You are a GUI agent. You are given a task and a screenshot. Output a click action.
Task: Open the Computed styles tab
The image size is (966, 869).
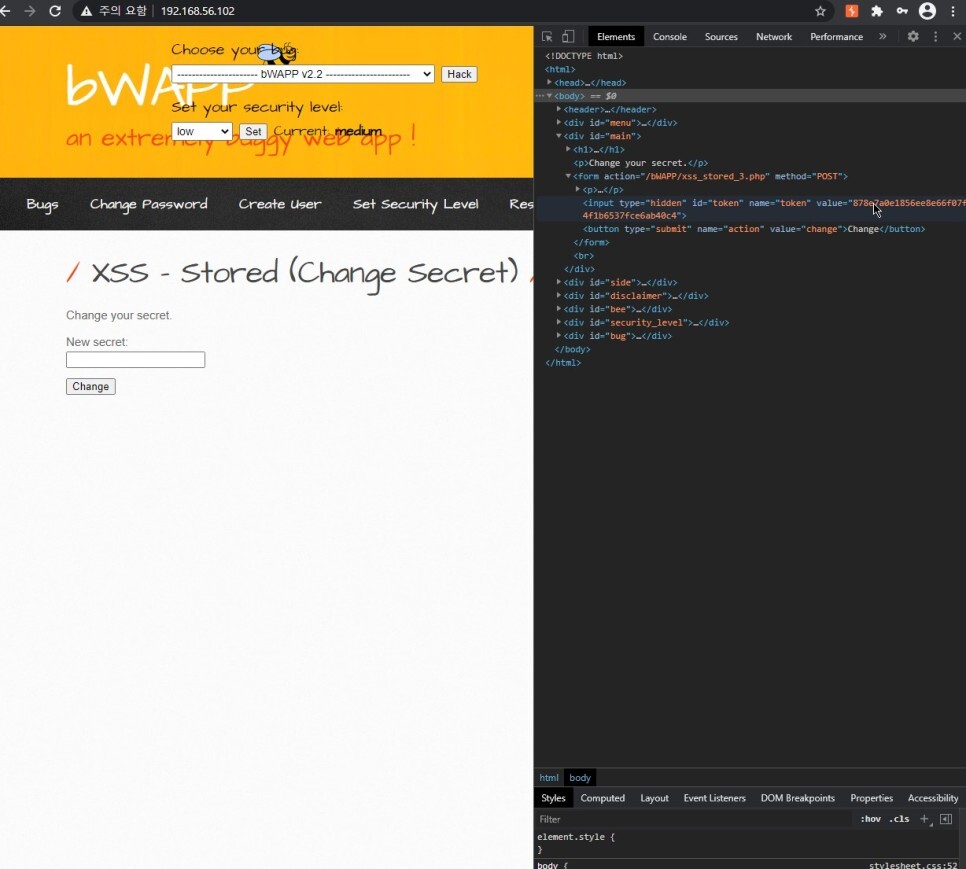(603, 798)
